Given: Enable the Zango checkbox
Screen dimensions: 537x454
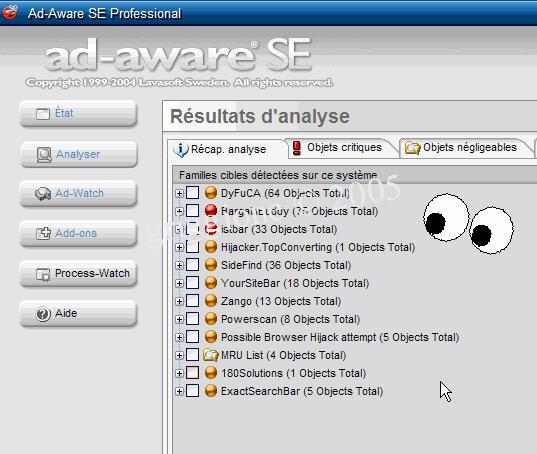Looking at the screenshot, I should point(192,301).
